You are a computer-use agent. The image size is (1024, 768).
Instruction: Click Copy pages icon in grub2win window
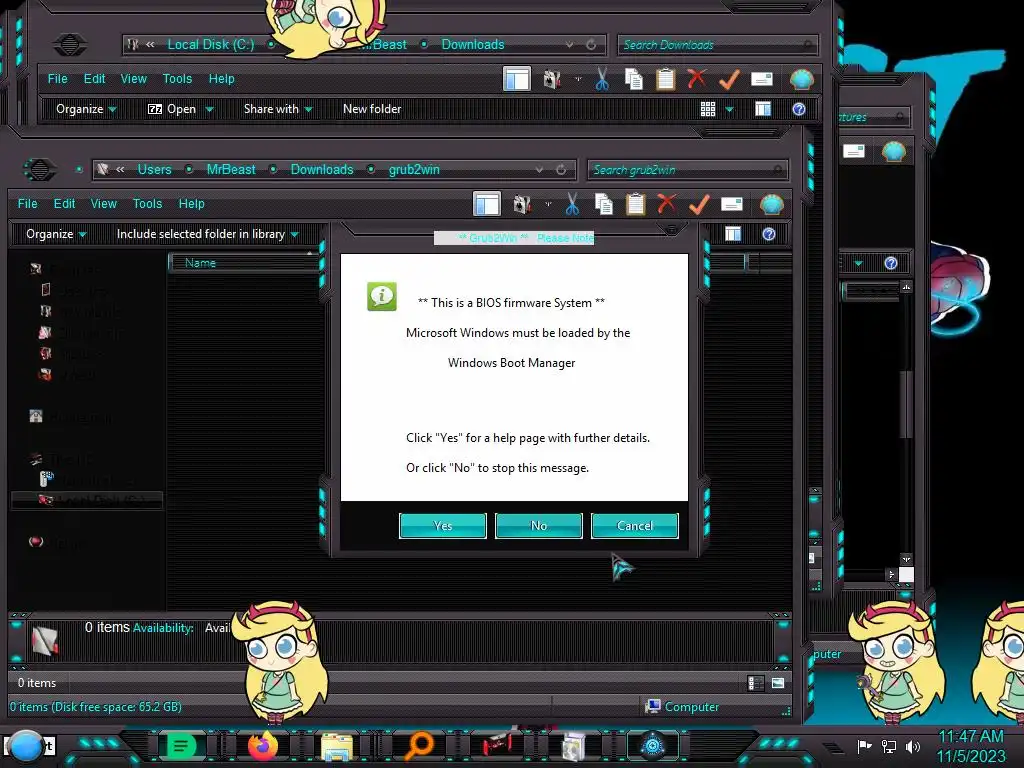[x=603, y=204]
